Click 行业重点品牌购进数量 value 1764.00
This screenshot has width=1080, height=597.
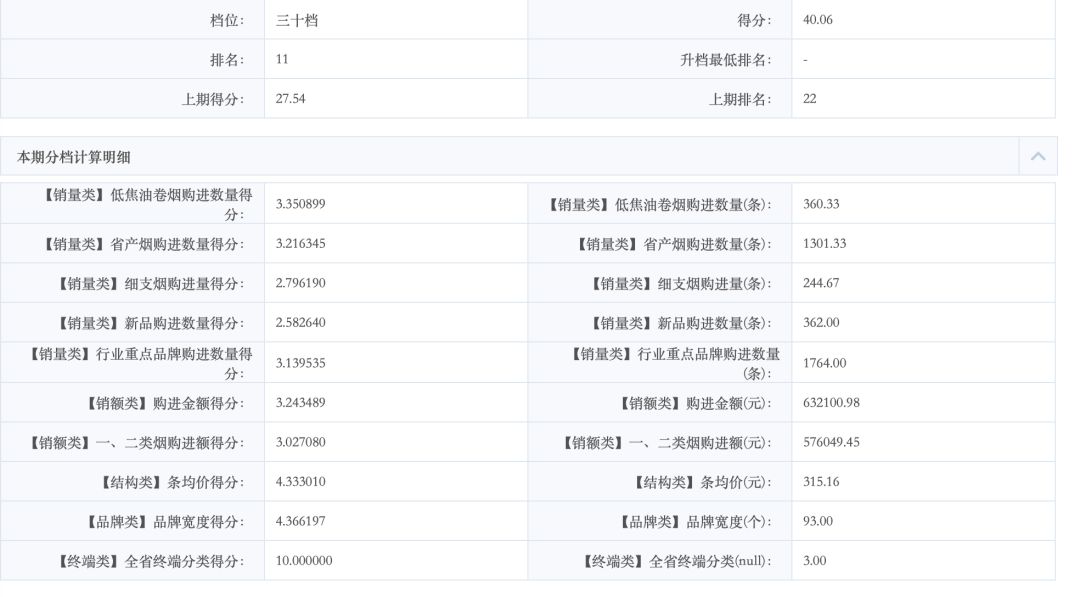point(824,363)
